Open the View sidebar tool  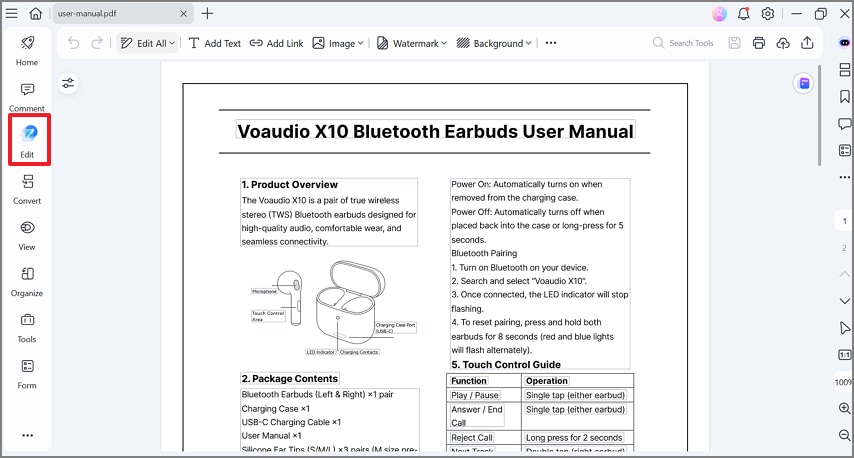pos(27,236)
